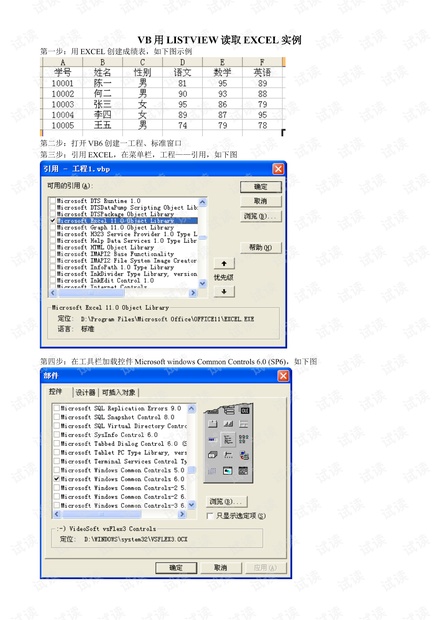Click 取消 in the 引用 dialog
This screenshot has width=440, height=620.
[261, 201]
